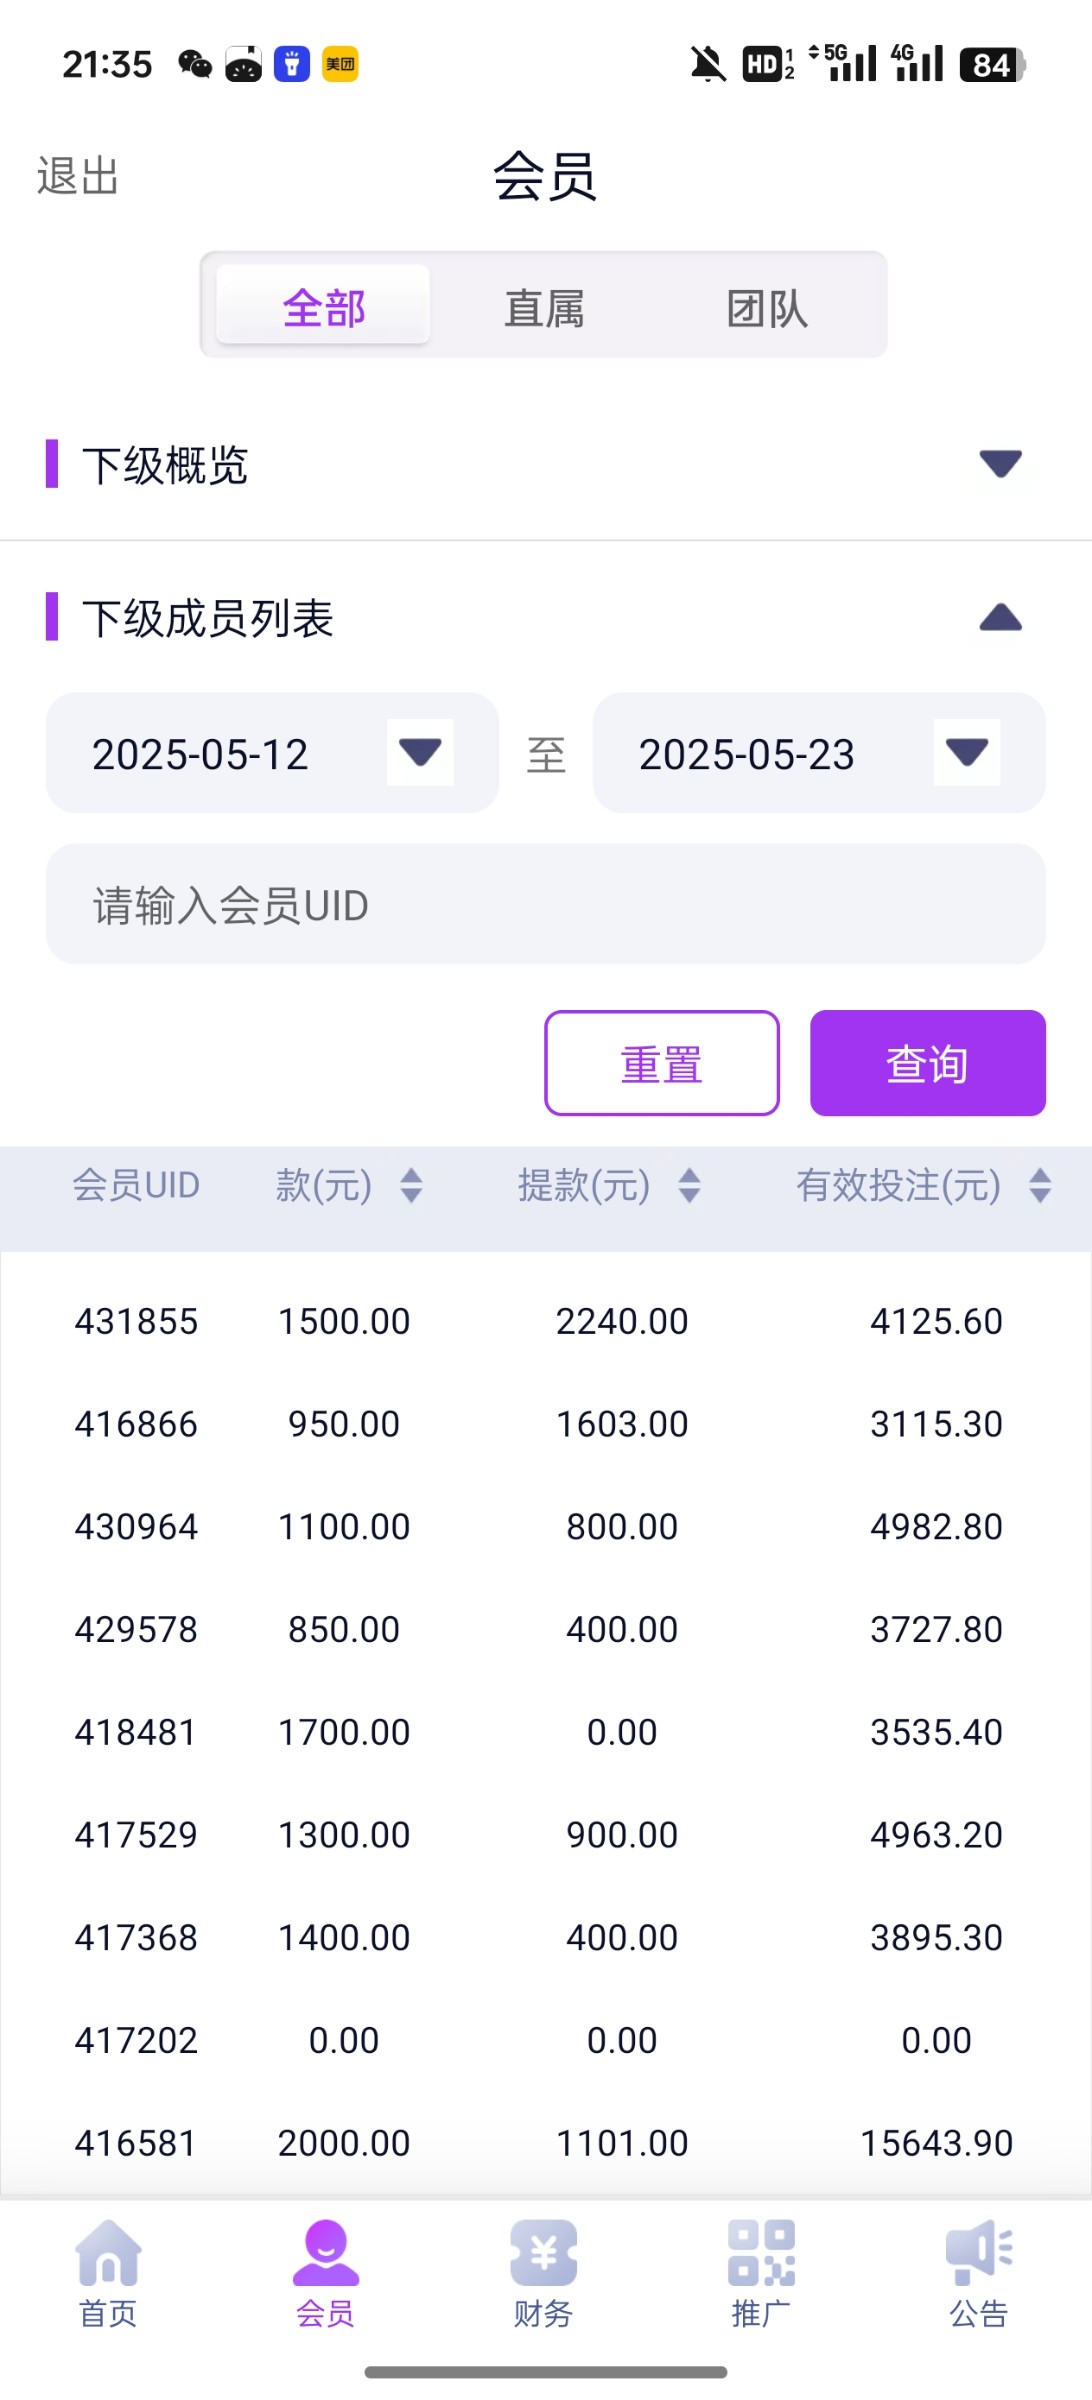Open the 推广 QR code icon
1092x2400 pixels.
pyautogui.click(x=761, y=2254)
